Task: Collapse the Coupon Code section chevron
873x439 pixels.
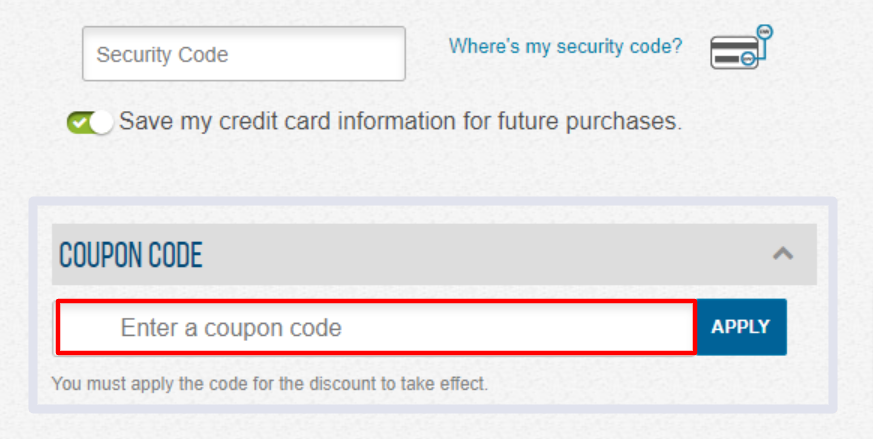Action: (x=783, y=254)
